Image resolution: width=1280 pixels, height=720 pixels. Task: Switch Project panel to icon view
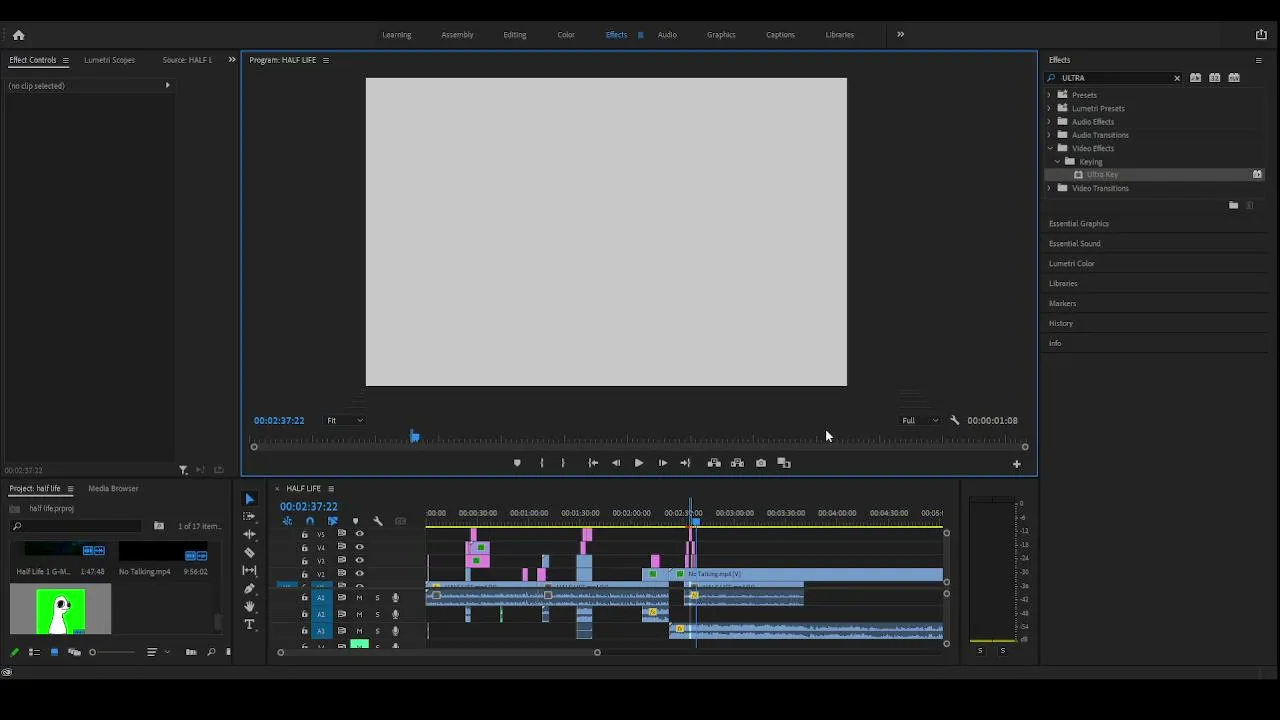click(x=54, y=652)
